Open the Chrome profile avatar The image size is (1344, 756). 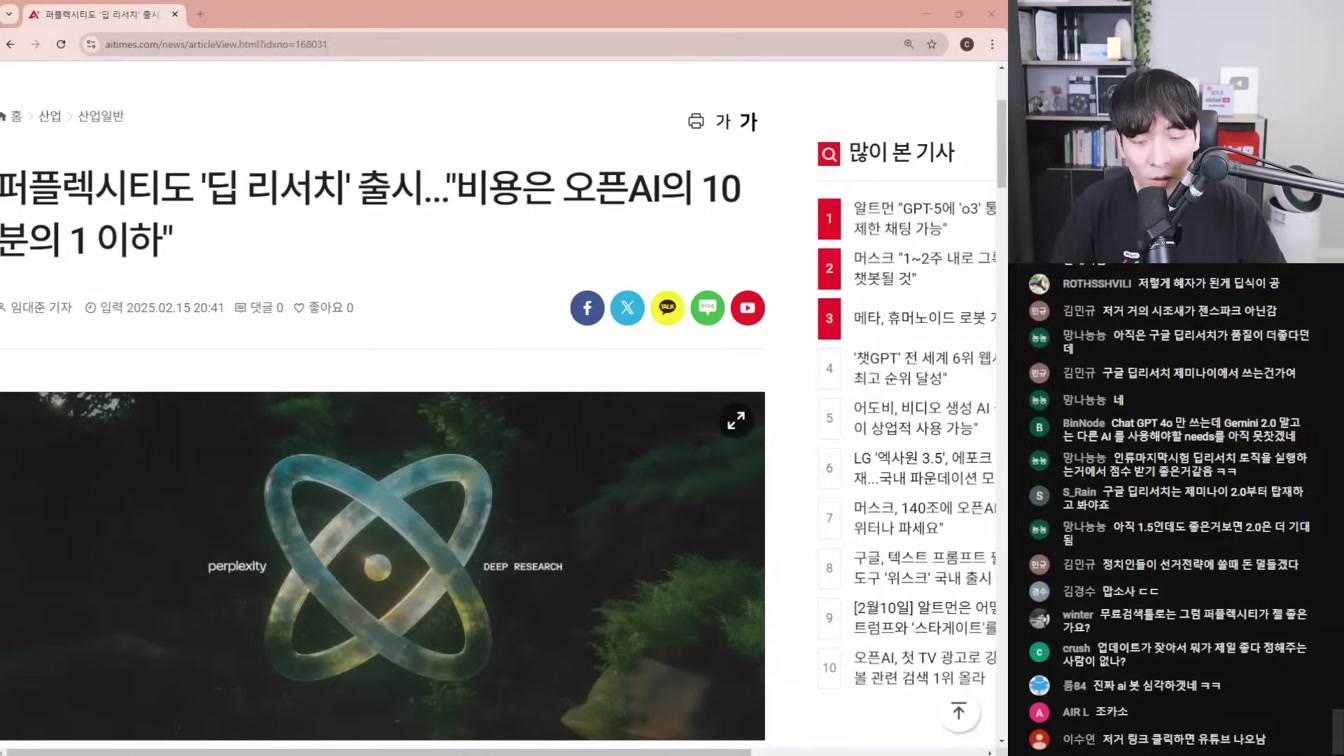point(967,44)
